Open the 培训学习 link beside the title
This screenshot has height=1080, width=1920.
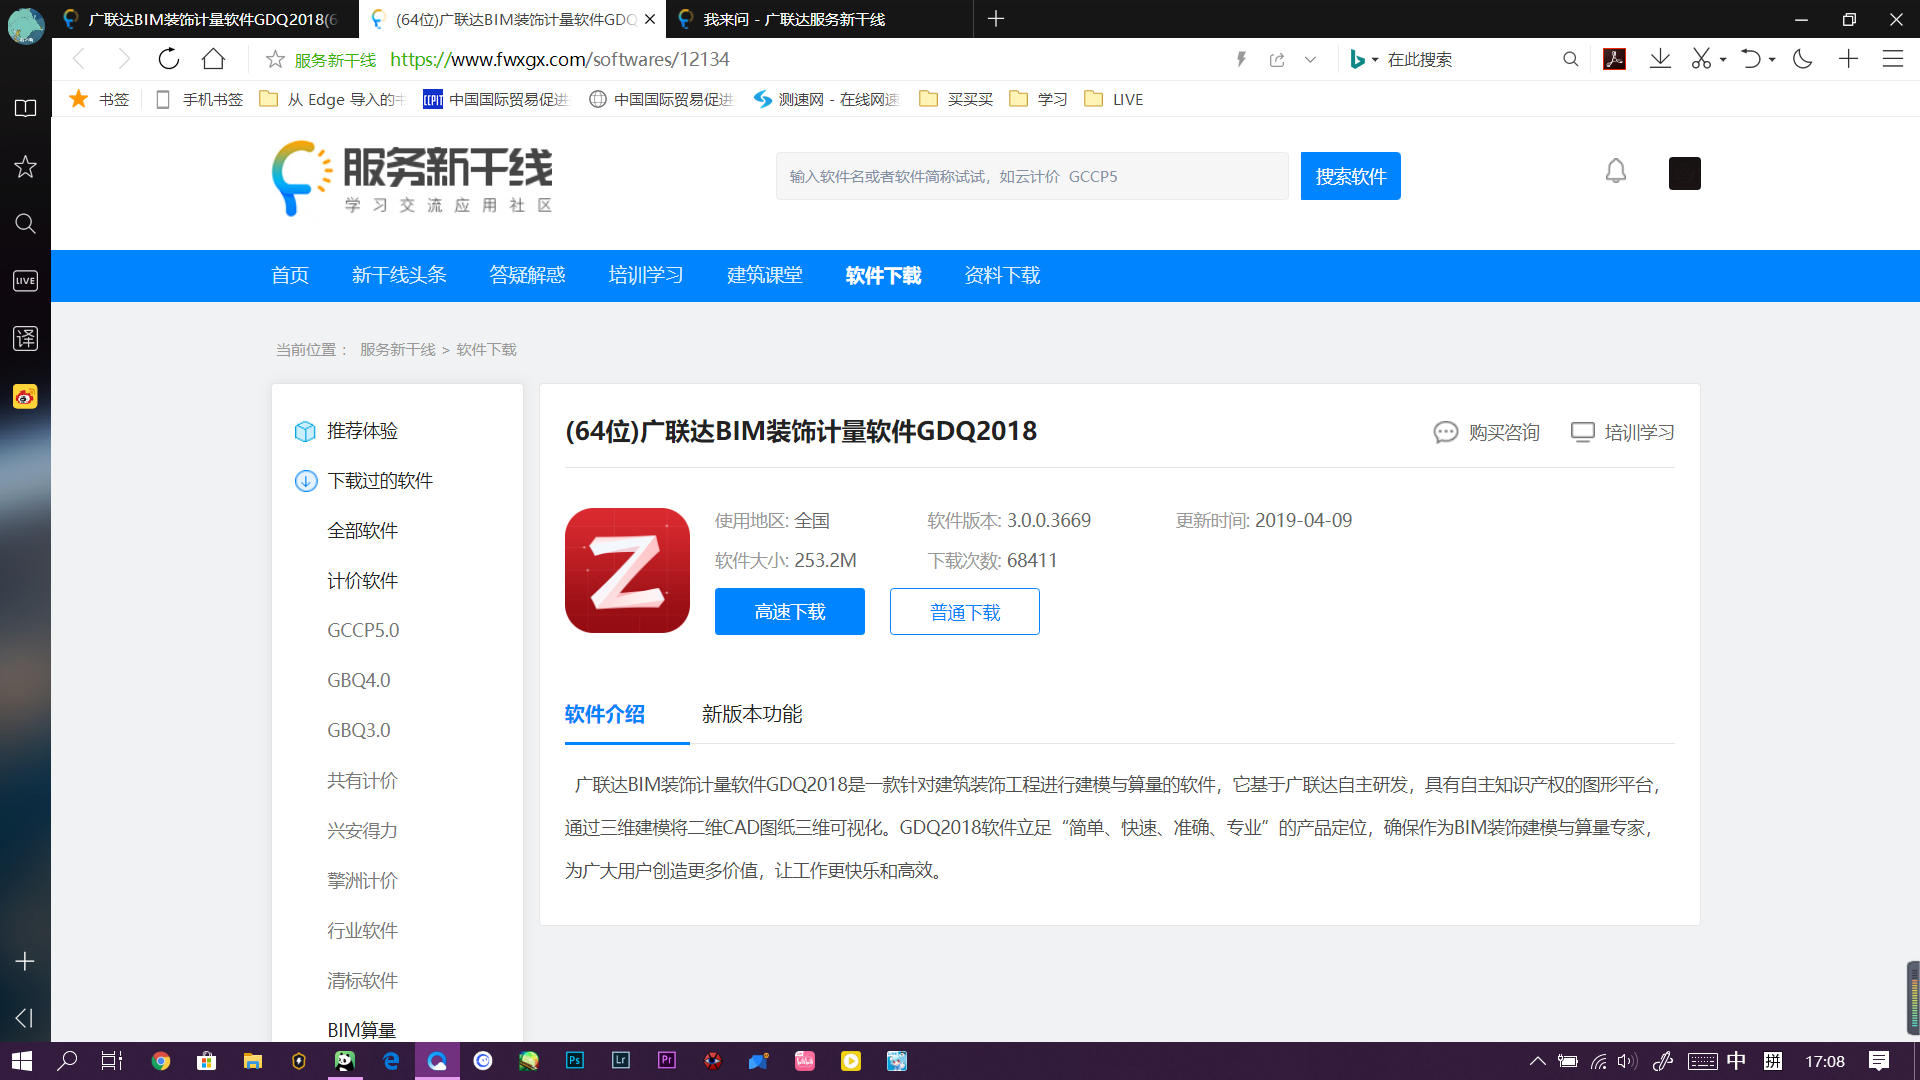tap(1623, 432)
